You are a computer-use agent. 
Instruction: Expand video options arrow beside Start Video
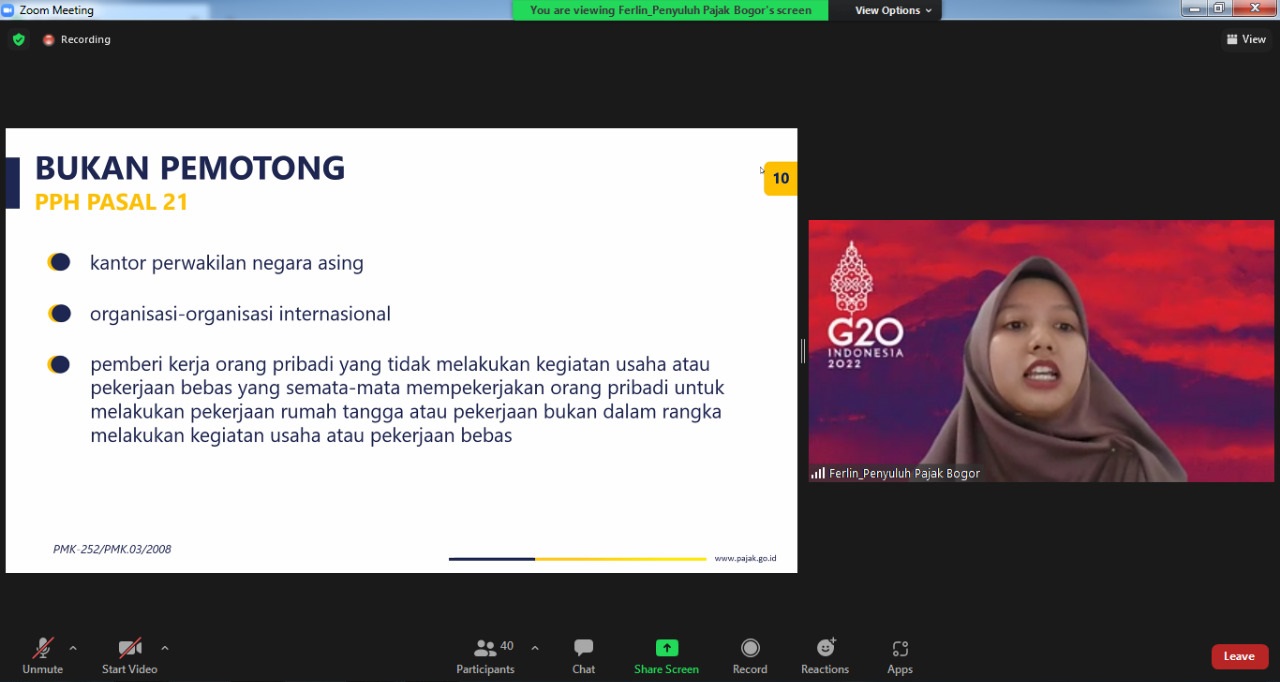tap(165, 648)
